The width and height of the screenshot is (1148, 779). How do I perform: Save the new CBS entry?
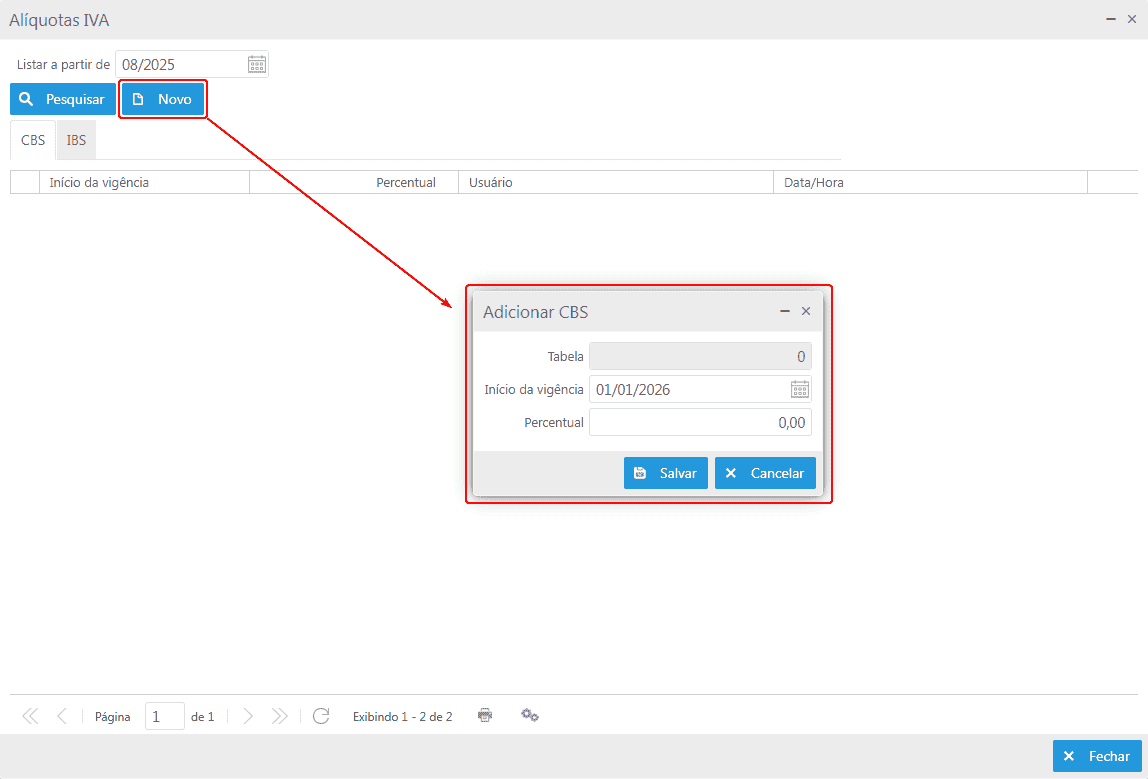[x=666, y=473]
